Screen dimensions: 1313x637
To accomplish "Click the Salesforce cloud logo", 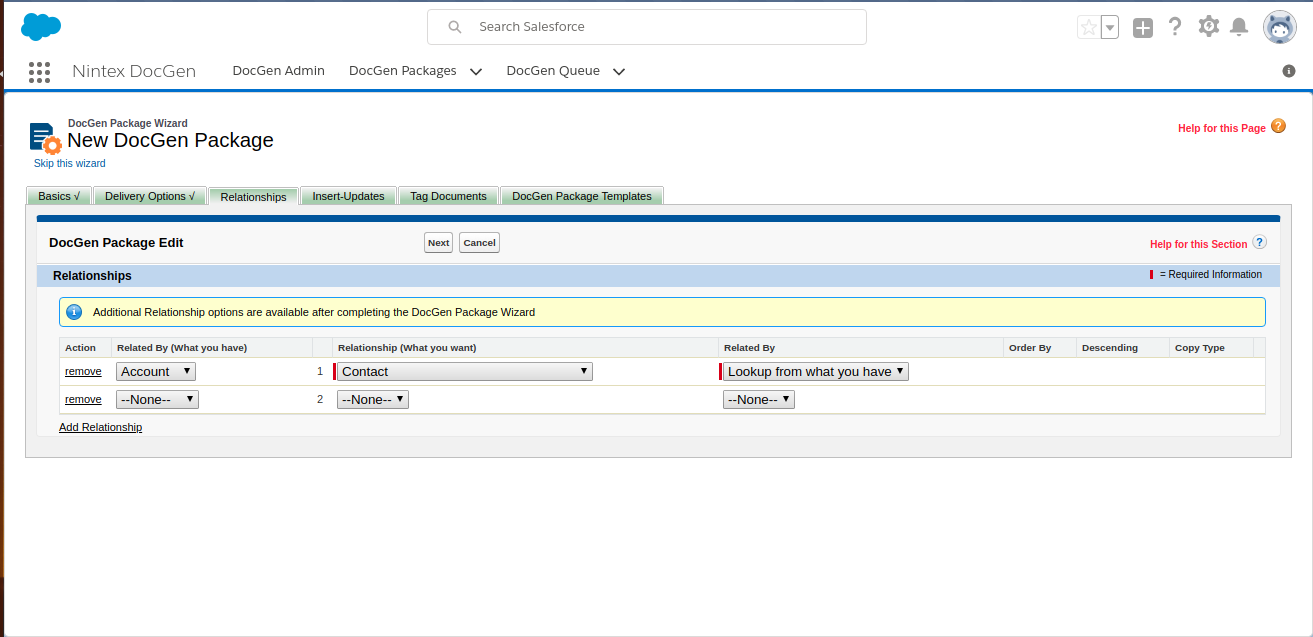I will coord(41,27).
